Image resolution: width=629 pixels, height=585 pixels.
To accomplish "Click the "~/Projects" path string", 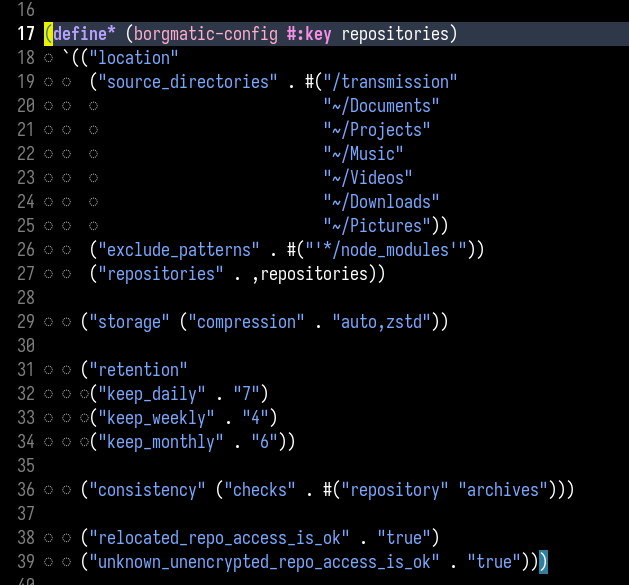I will pyautogui.click(x=377, y=130).
